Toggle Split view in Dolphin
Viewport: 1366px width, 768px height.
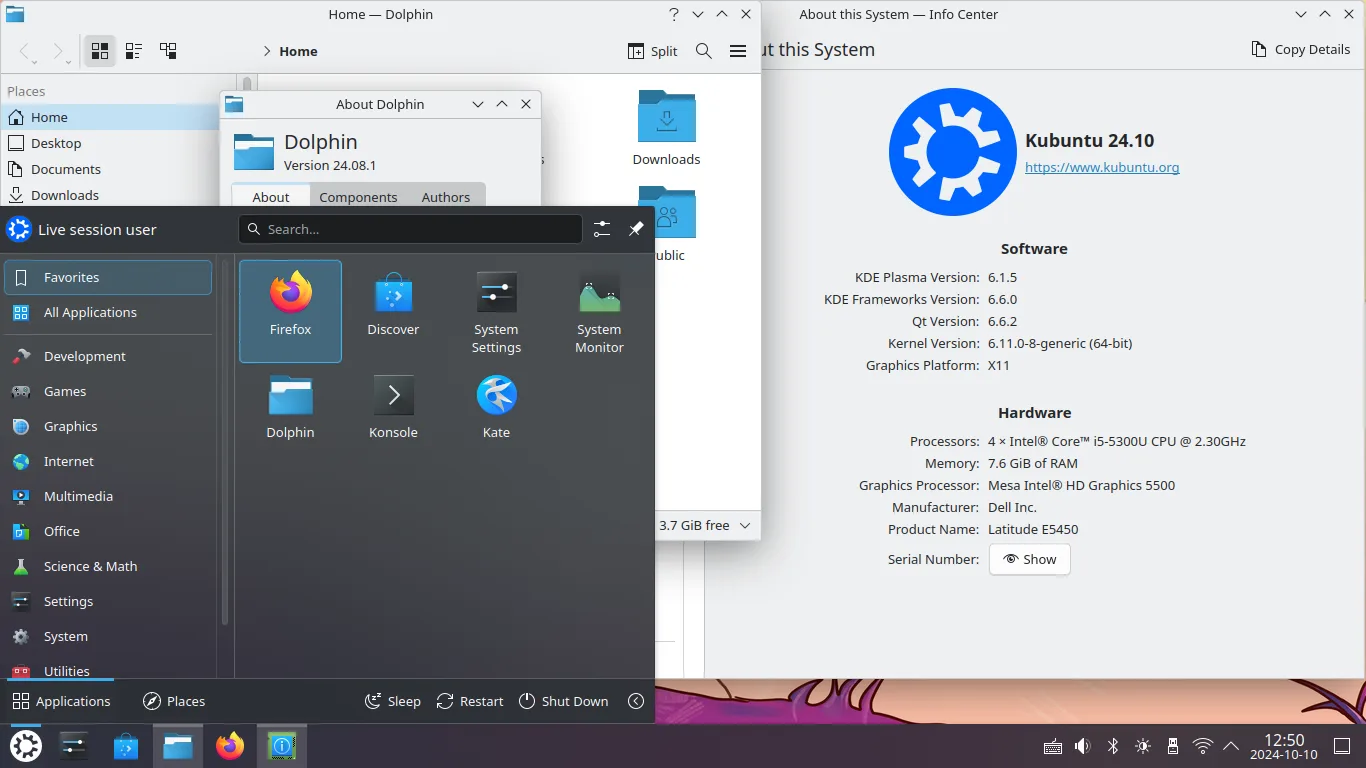point(652,51)
